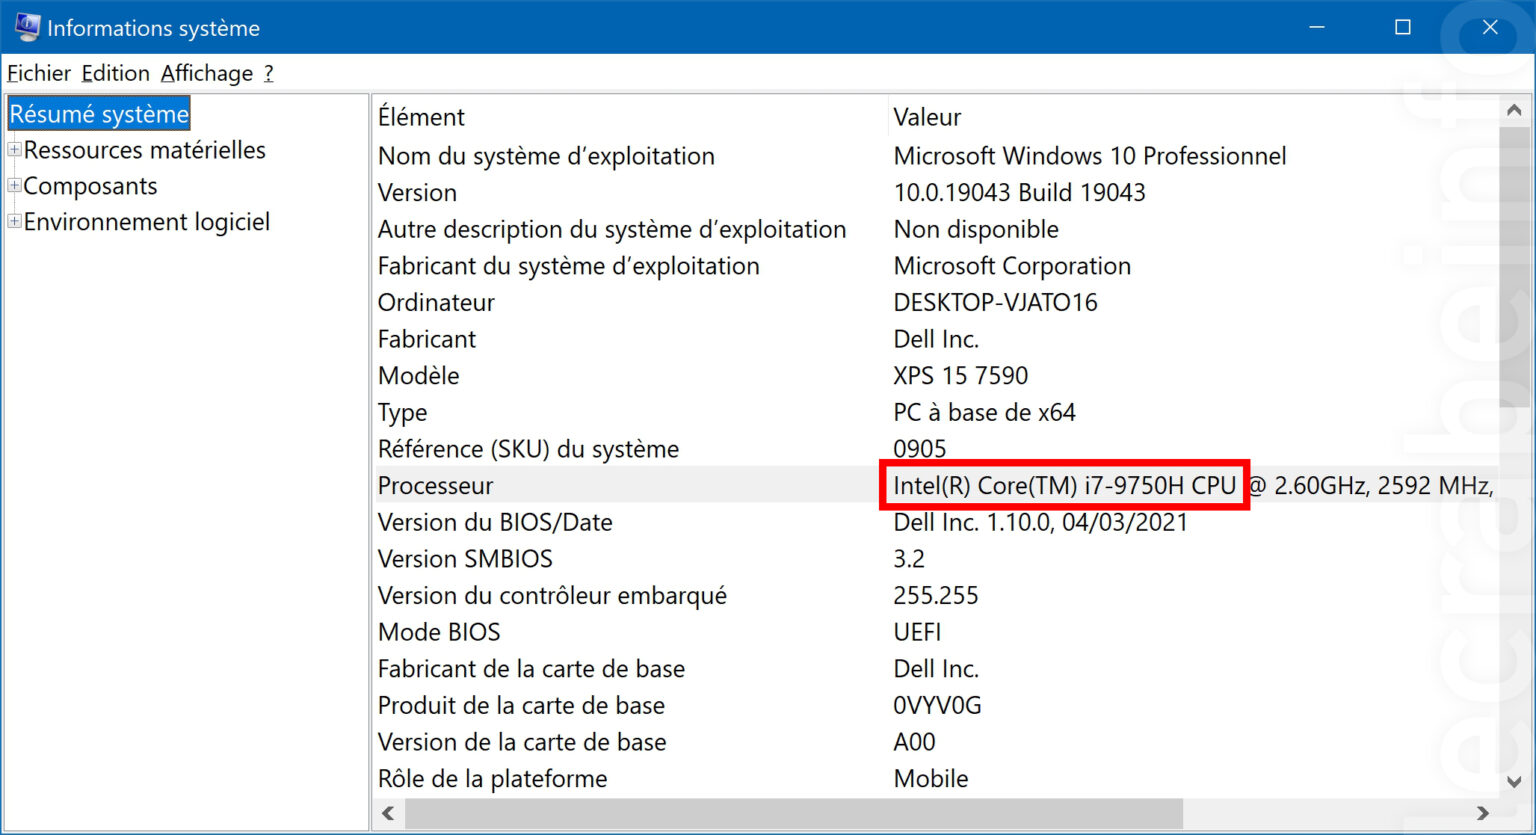Image resolution: width=1536 pixels, height=835 pixels.
Task: Click the A00 value
Action: point(914,742)
